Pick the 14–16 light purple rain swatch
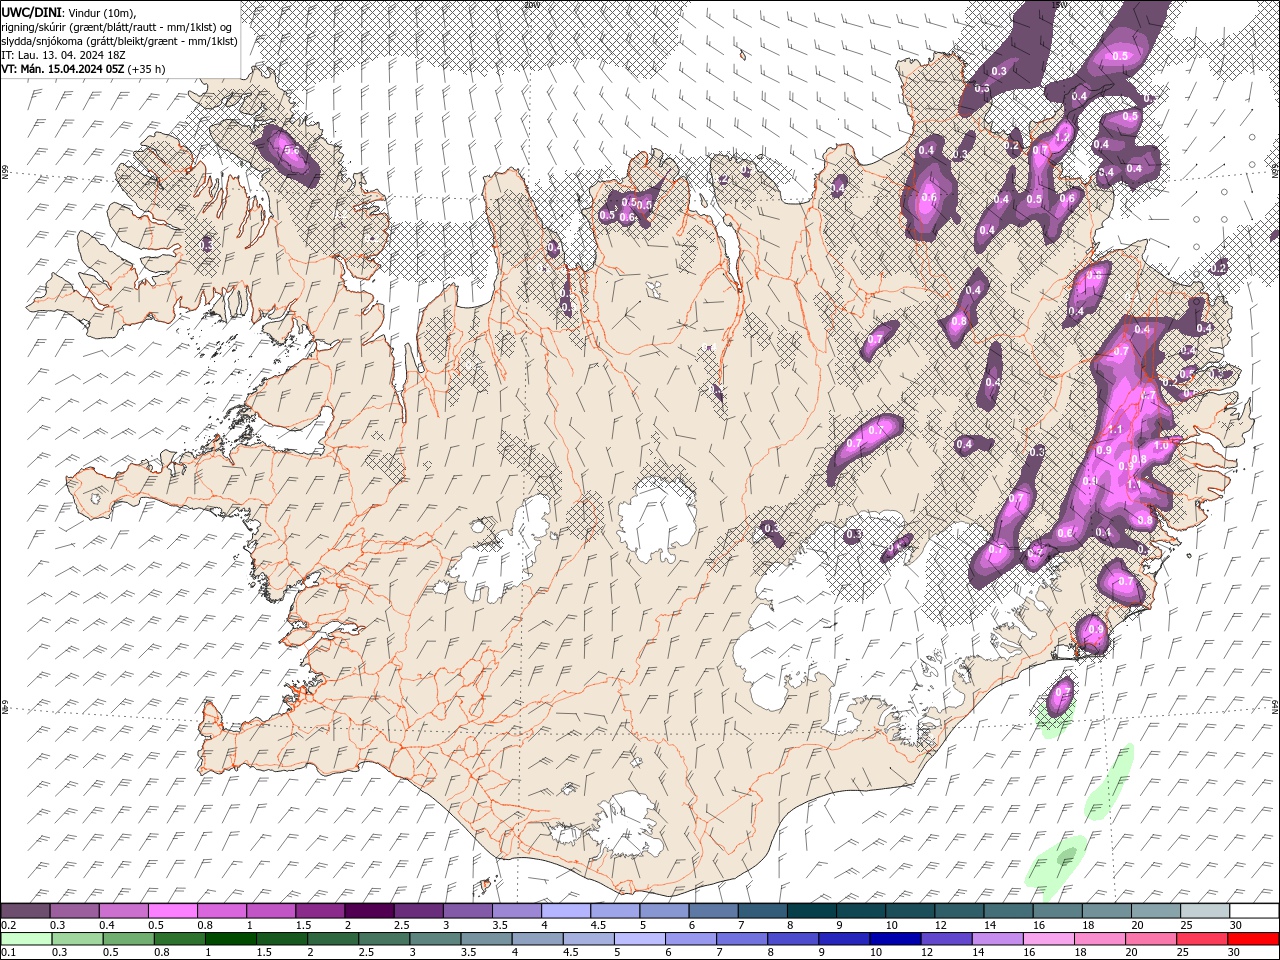Image resolution: width=1280 pixels, height=960 pixels. pos(997,939)
